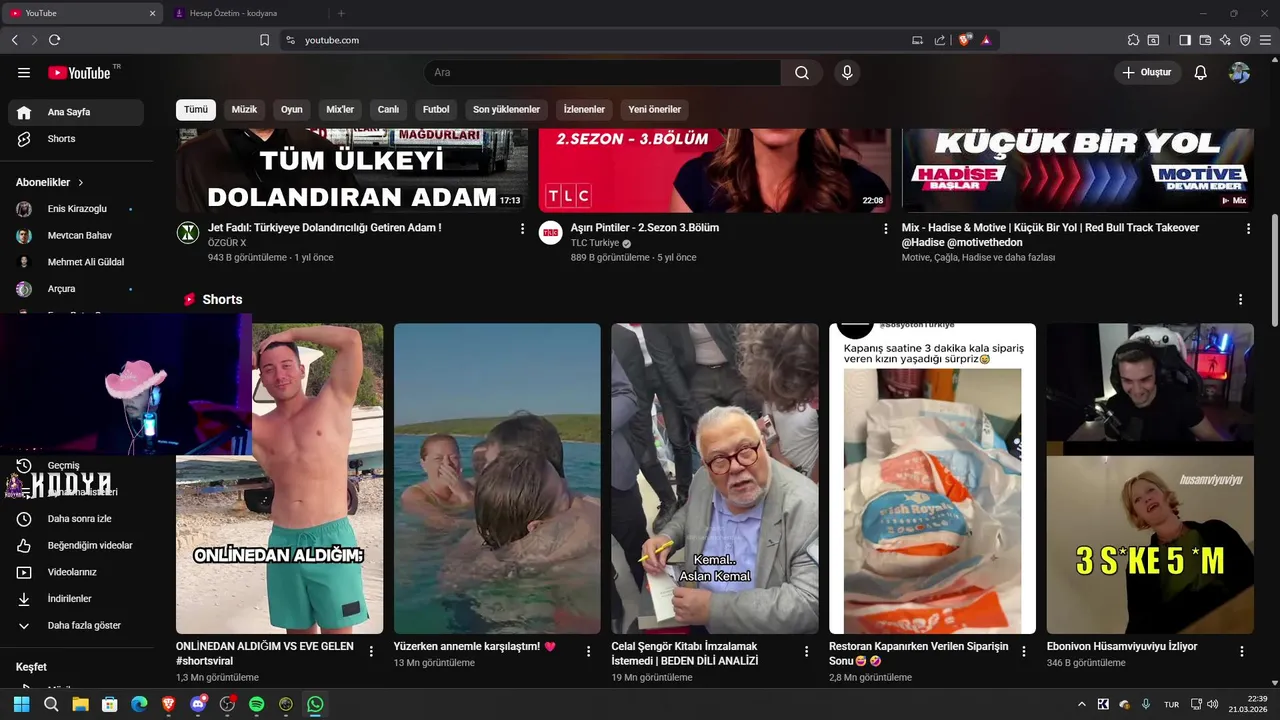Open Discord from the taskbar

198,704
